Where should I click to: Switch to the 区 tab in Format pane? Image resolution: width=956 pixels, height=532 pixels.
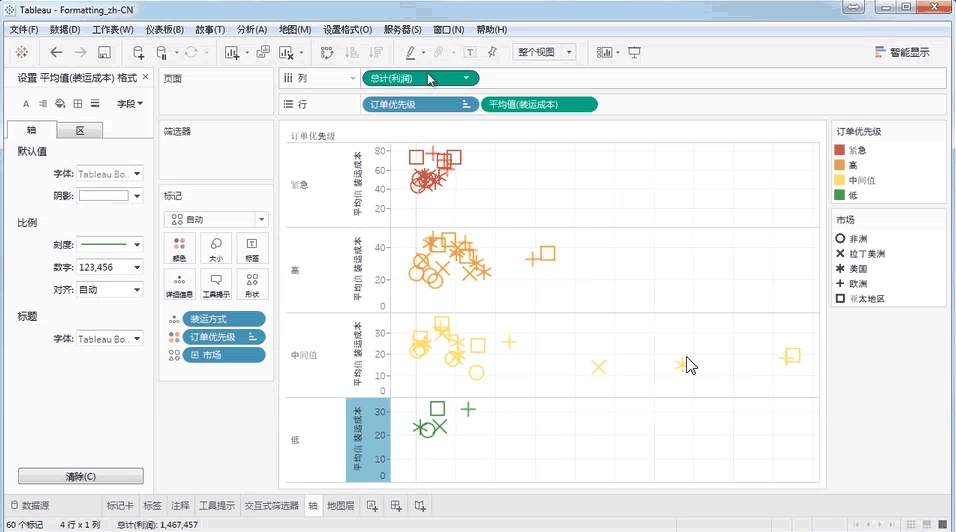[x=80, y=131]
